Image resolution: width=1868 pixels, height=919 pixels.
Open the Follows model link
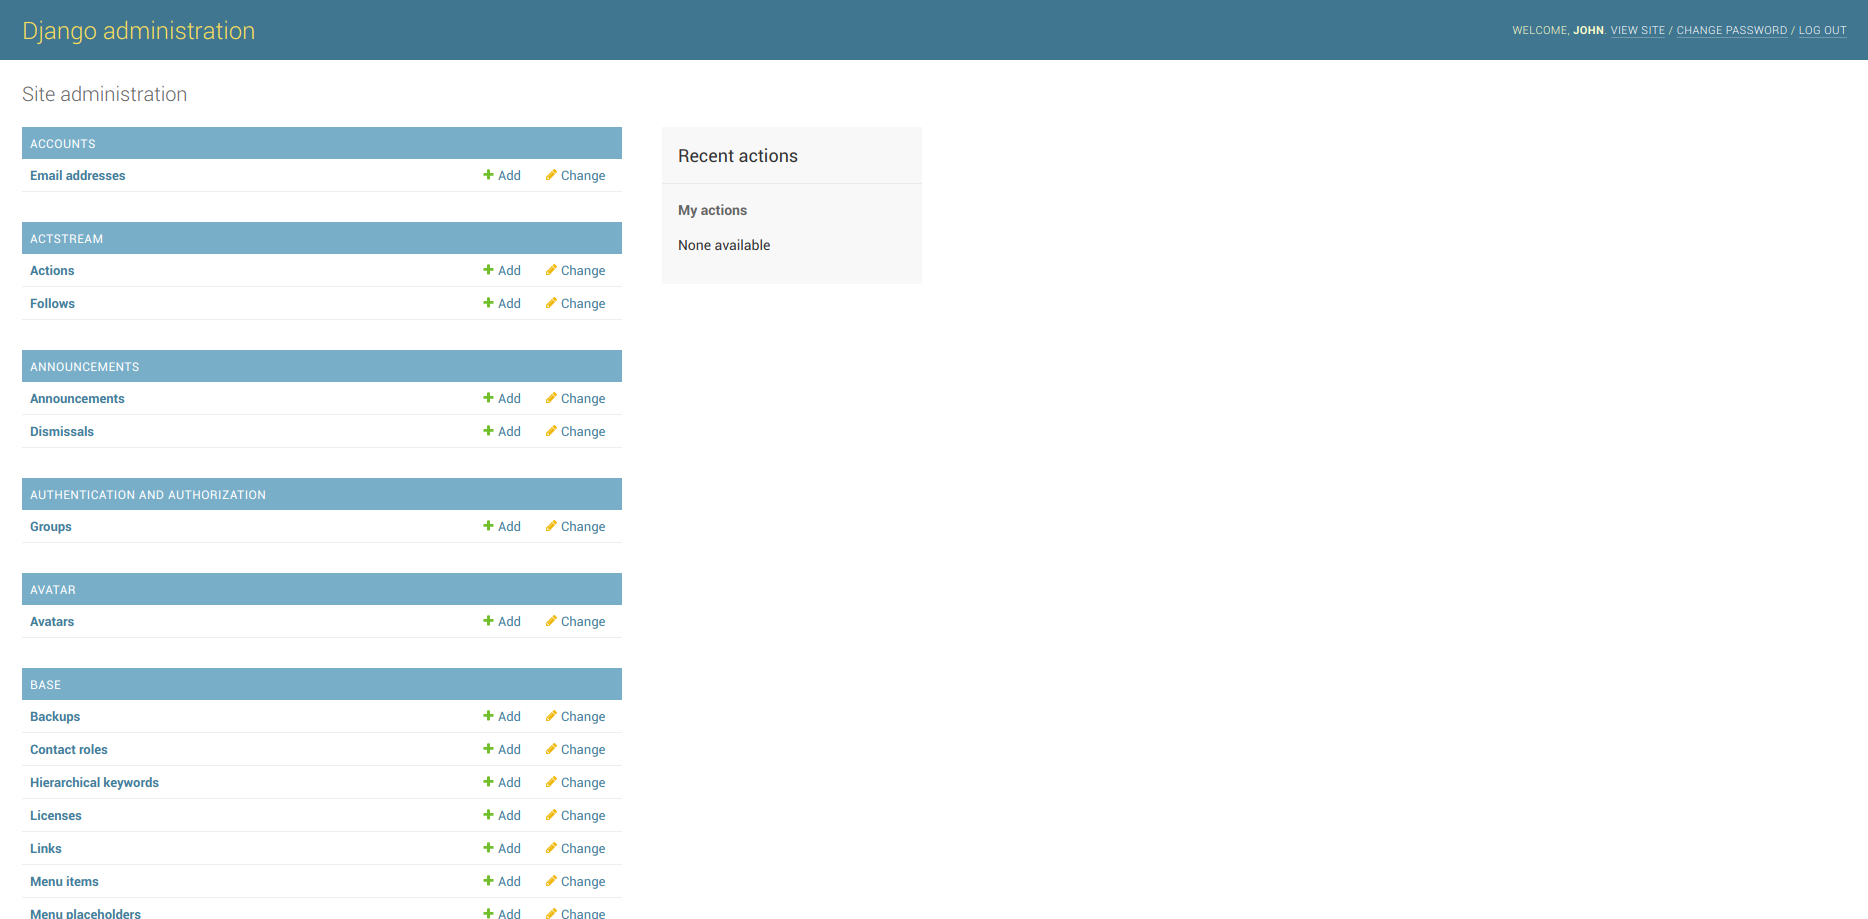coord(52,304)
